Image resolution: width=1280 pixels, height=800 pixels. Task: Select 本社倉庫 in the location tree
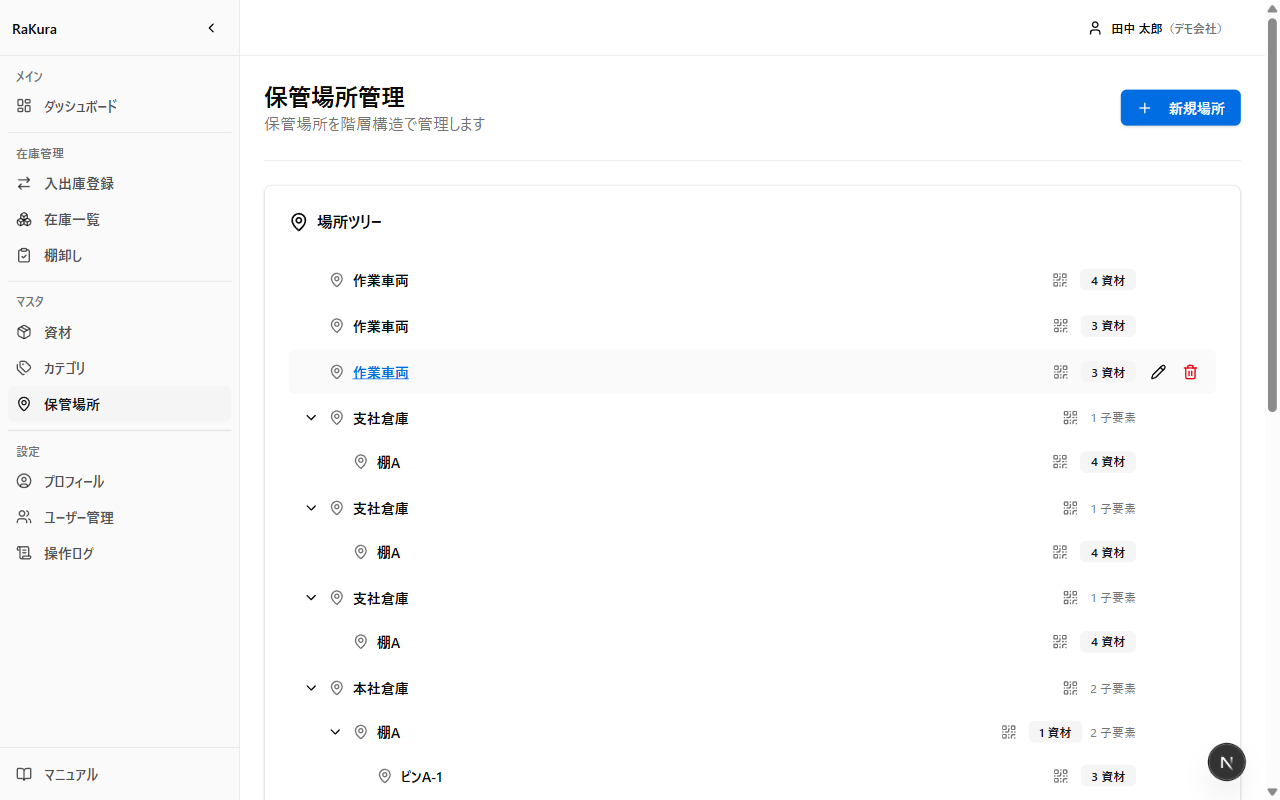click(381, 688)
